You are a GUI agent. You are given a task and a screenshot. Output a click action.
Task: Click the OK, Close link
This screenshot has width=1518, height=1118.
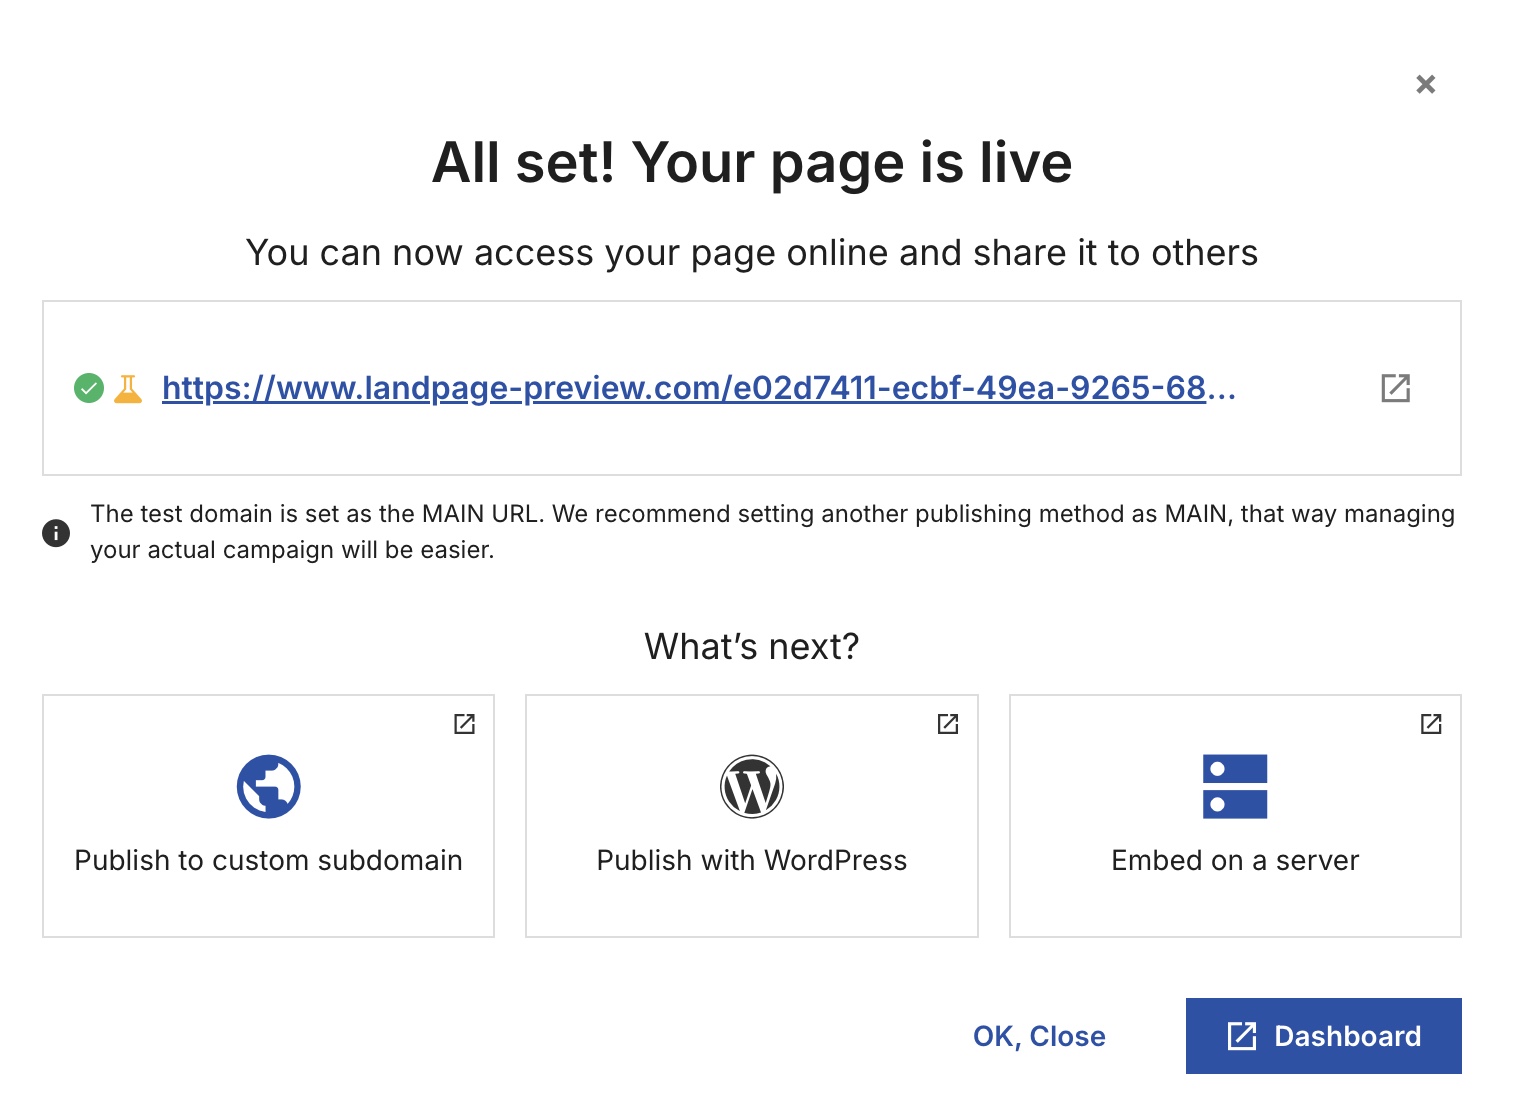click(x=1039, y=1036)
